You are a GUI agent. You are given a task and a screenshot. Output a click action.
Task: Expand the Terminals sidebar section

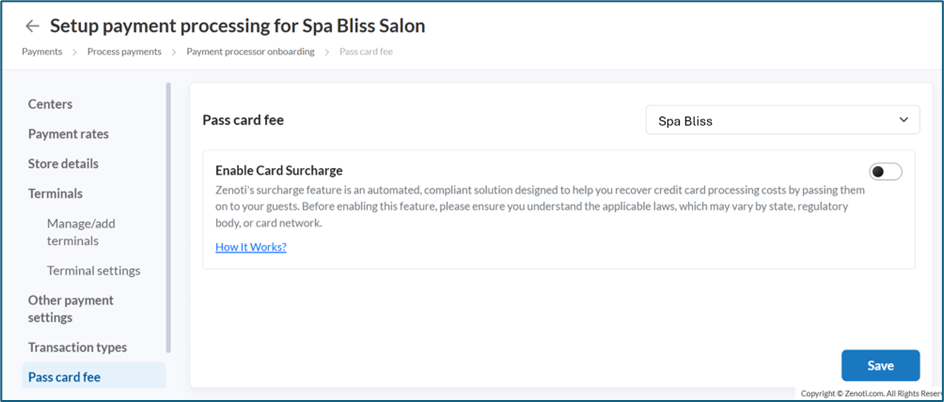tap(55, 193)
